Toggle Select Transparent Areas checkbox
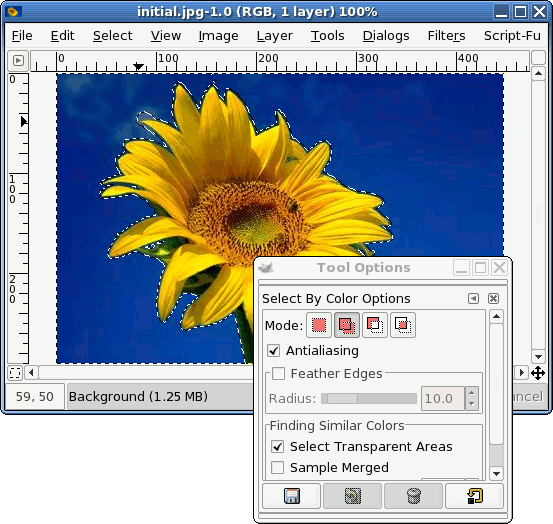This screenshot has width=553, height=524. (x=278, y=446)
